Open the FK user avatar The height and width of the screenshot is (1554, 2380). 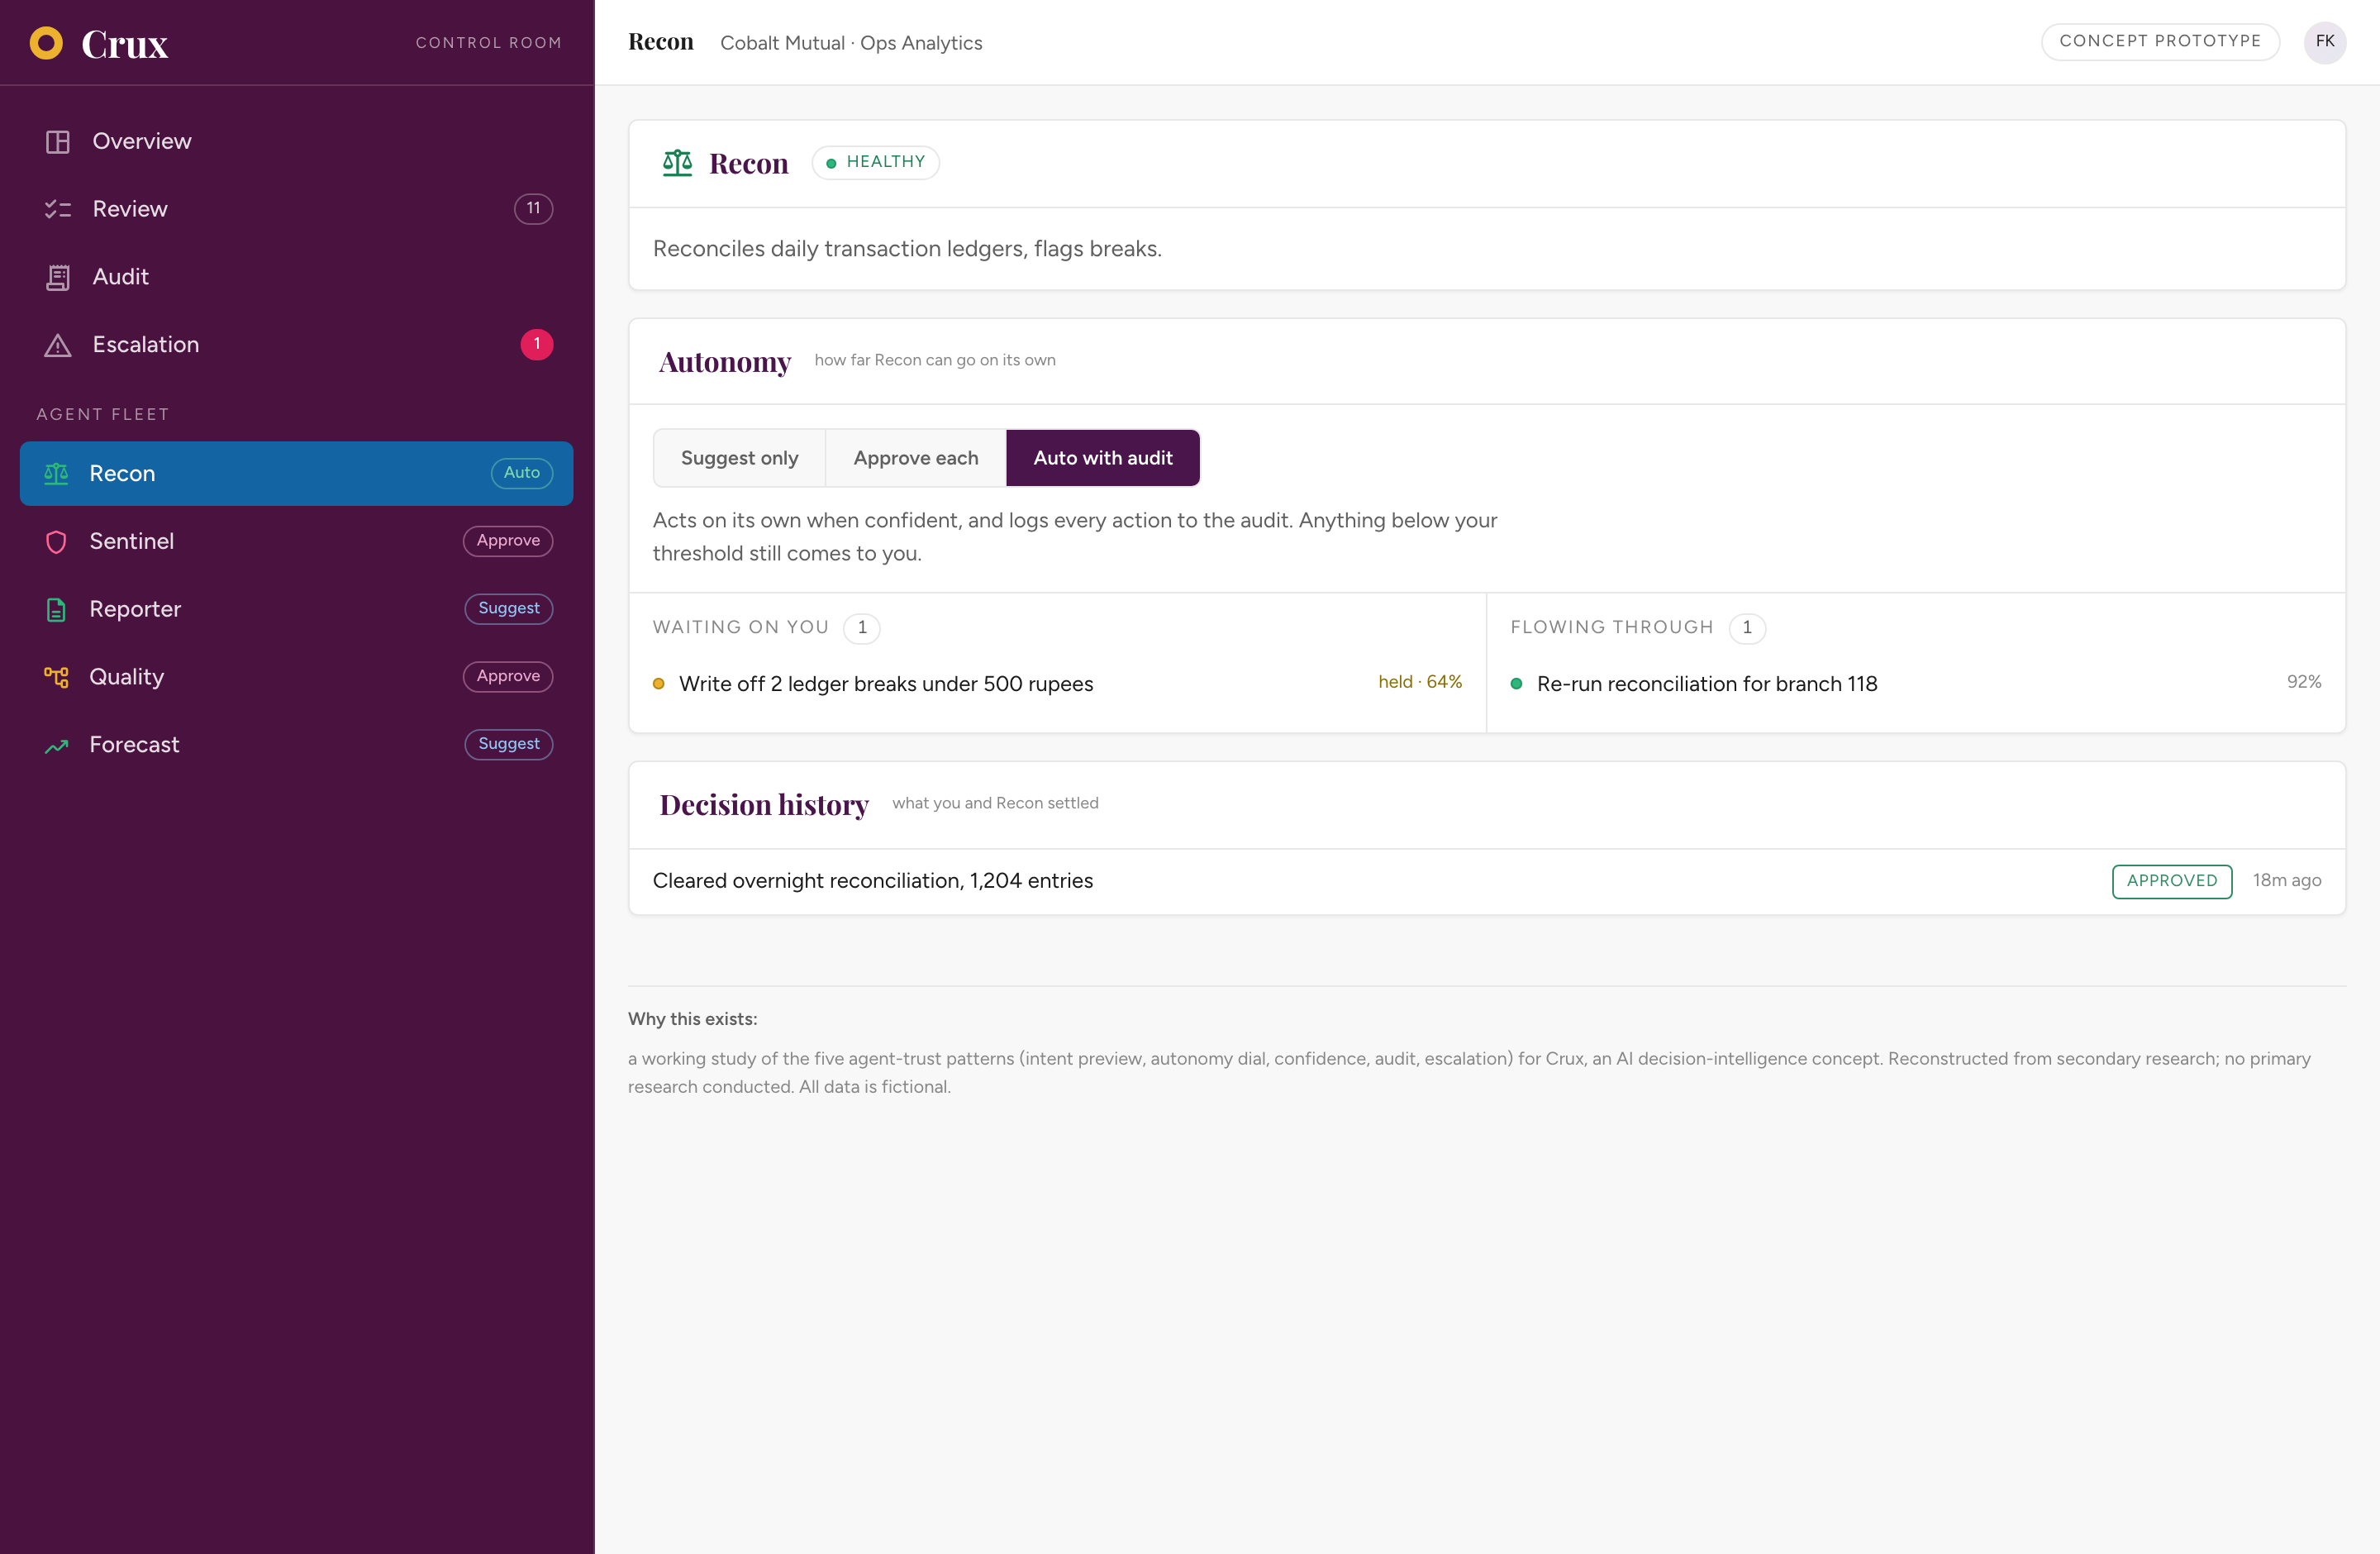2325,42
